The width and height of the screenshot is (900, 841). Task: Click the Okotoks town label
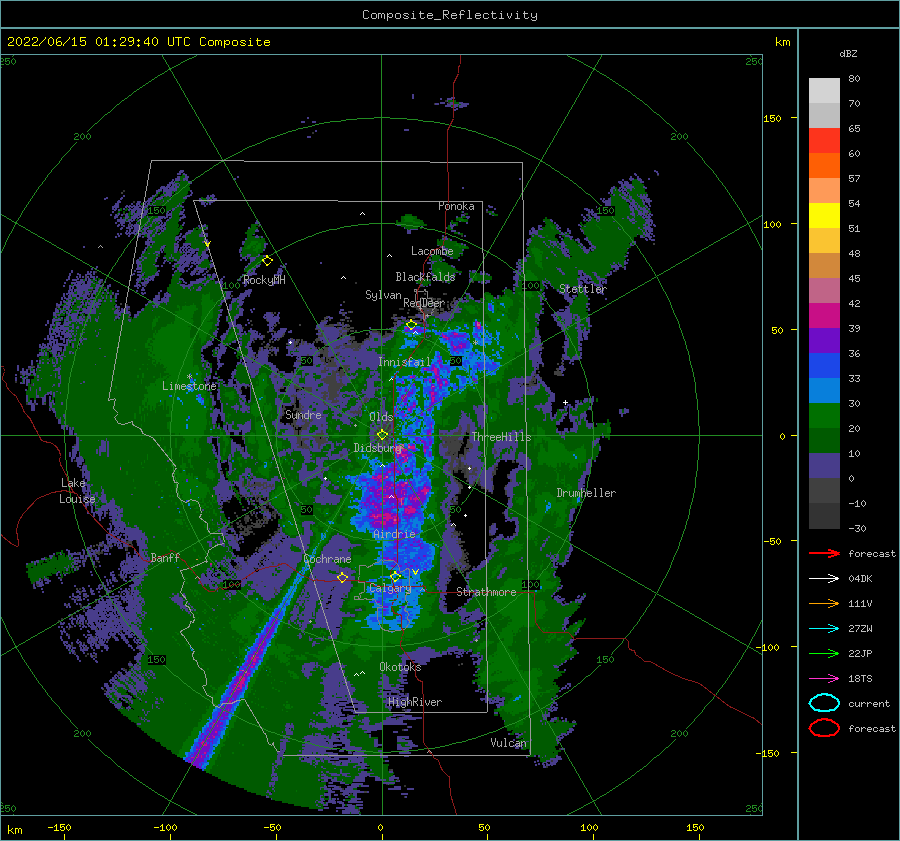tap(400, 666)
